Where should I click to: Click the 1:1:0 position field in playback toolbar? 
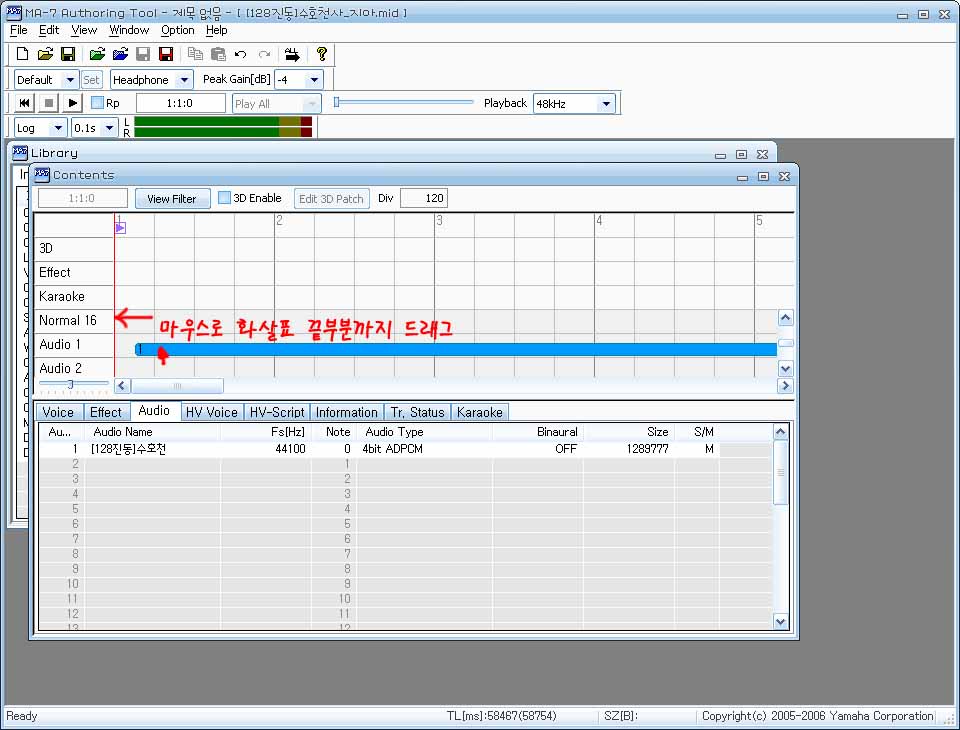click(x=181, y=103)
